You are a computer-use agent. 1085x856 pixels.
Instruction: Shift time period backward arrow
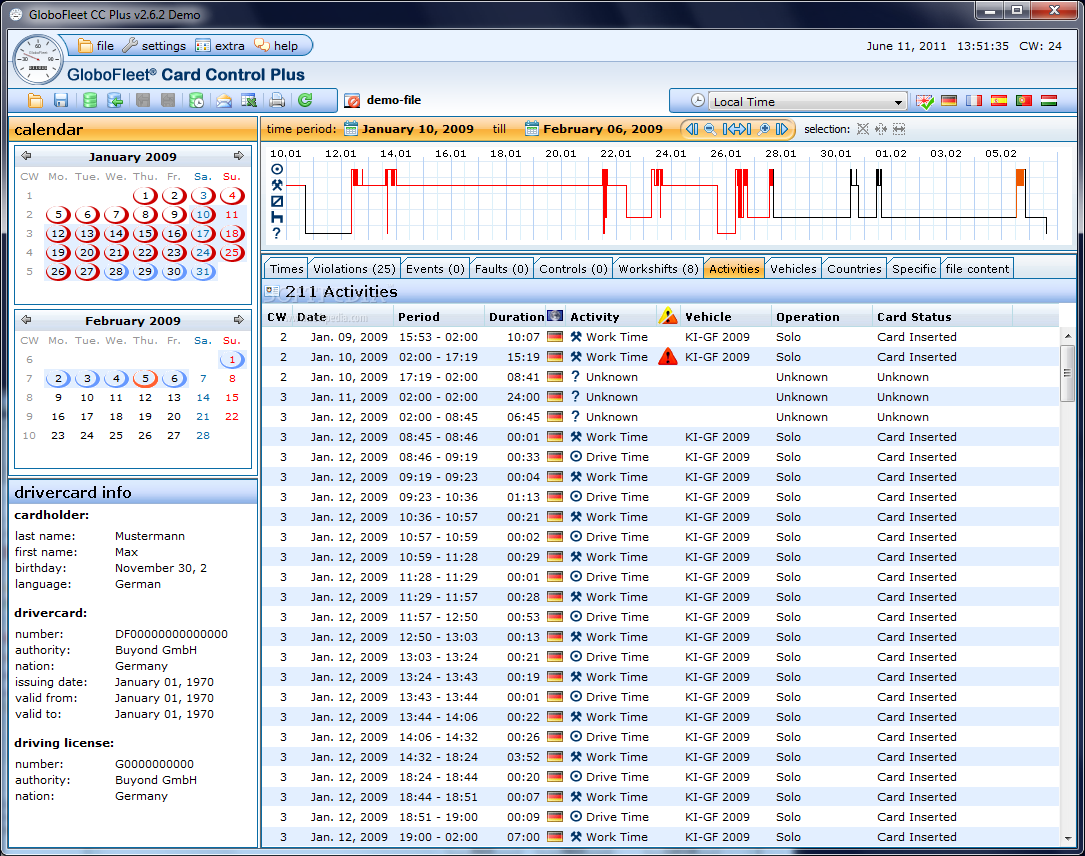pos(692,129)
